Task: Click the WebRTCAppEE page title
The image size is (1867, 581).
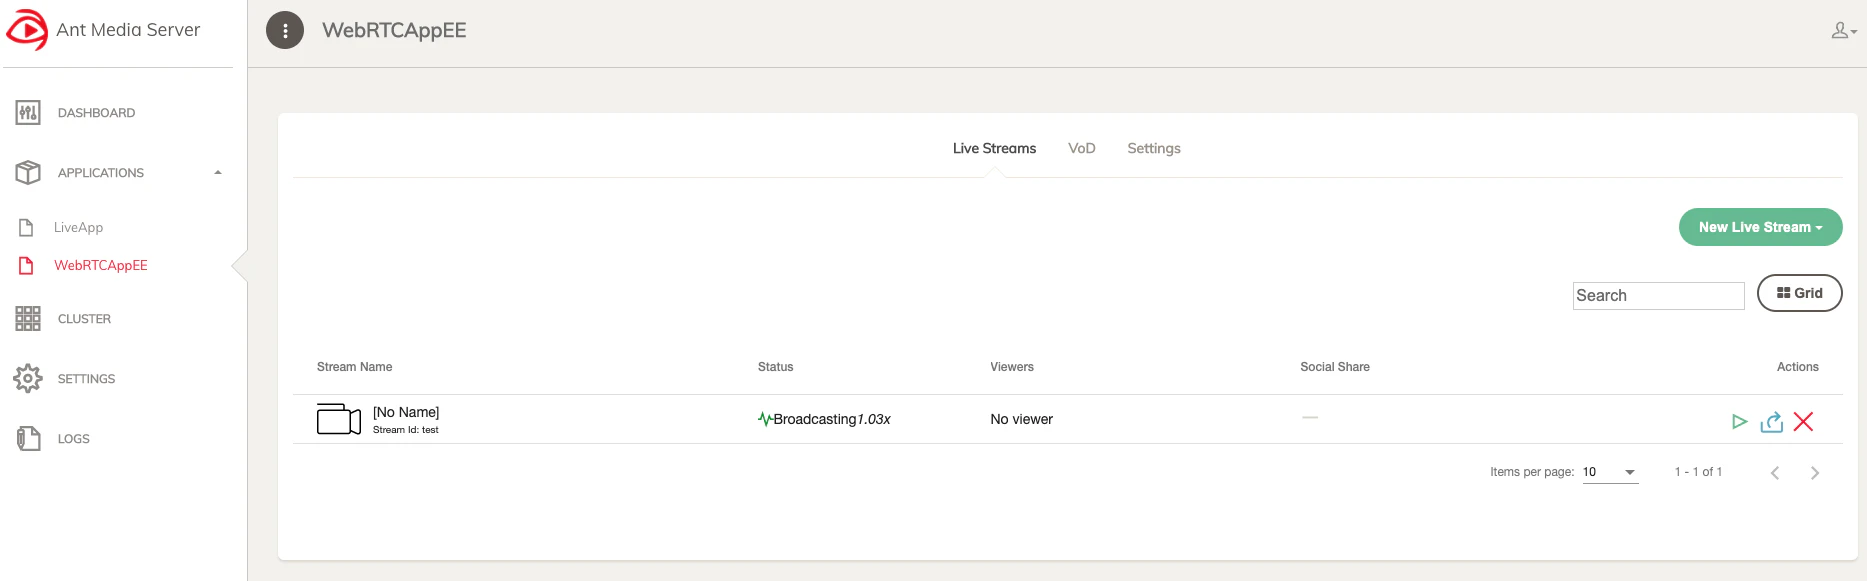Action: (394, 31)
